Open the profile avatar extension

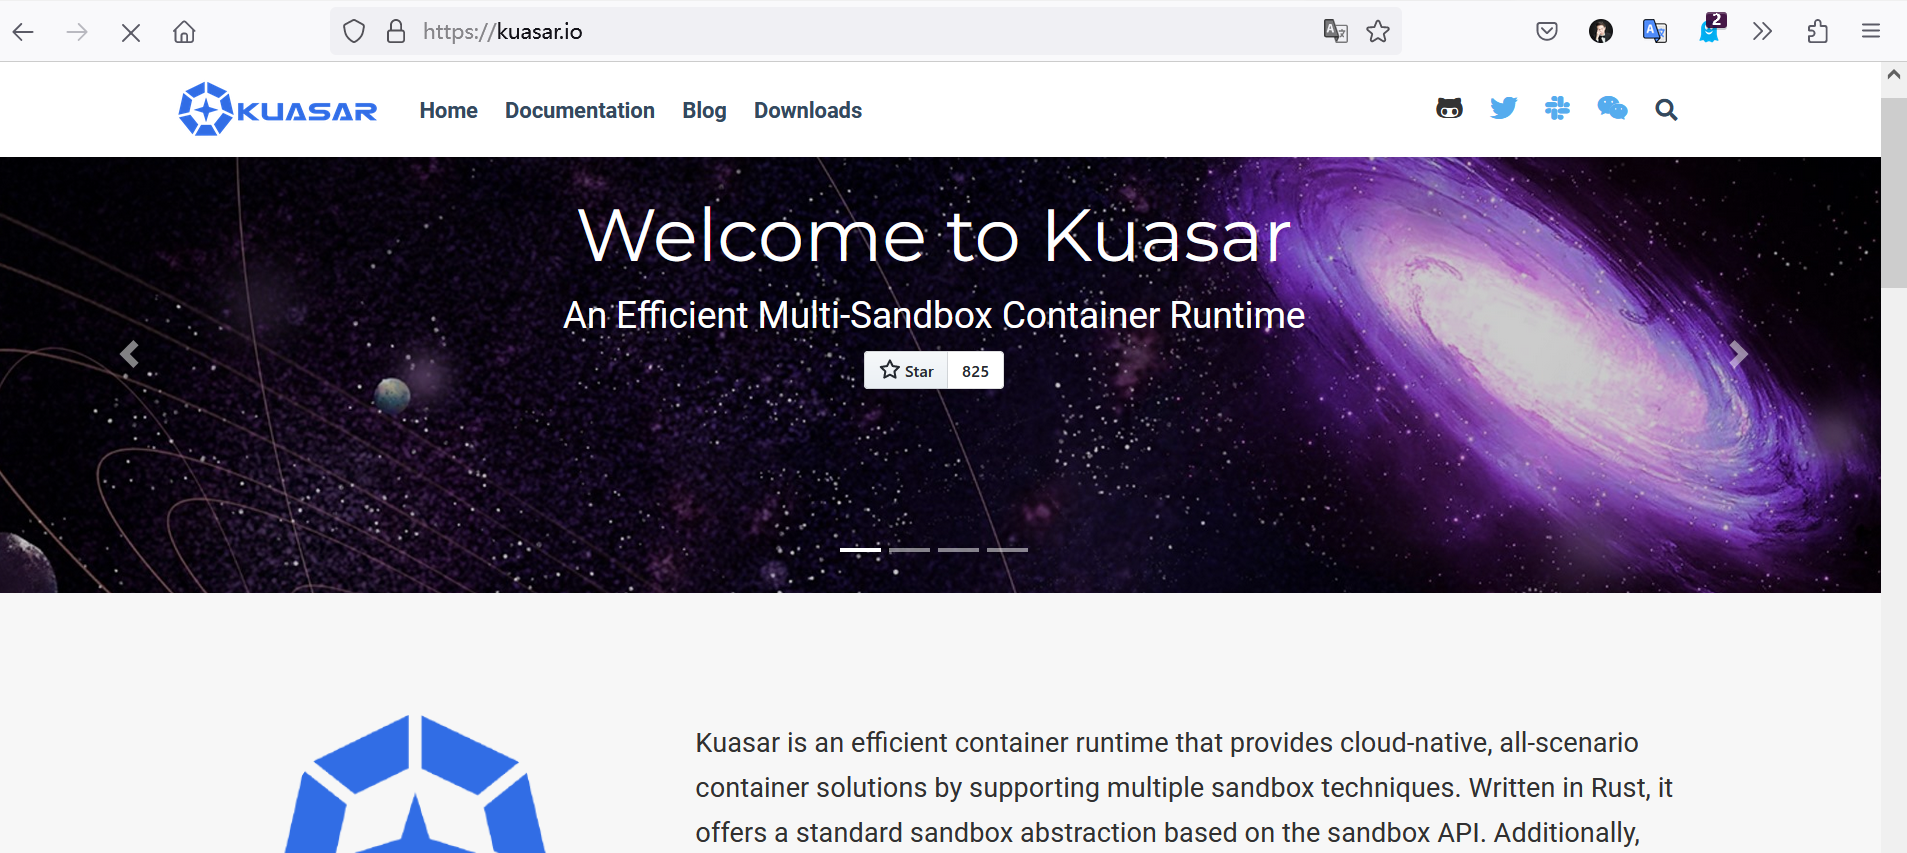click(1601, 32)
